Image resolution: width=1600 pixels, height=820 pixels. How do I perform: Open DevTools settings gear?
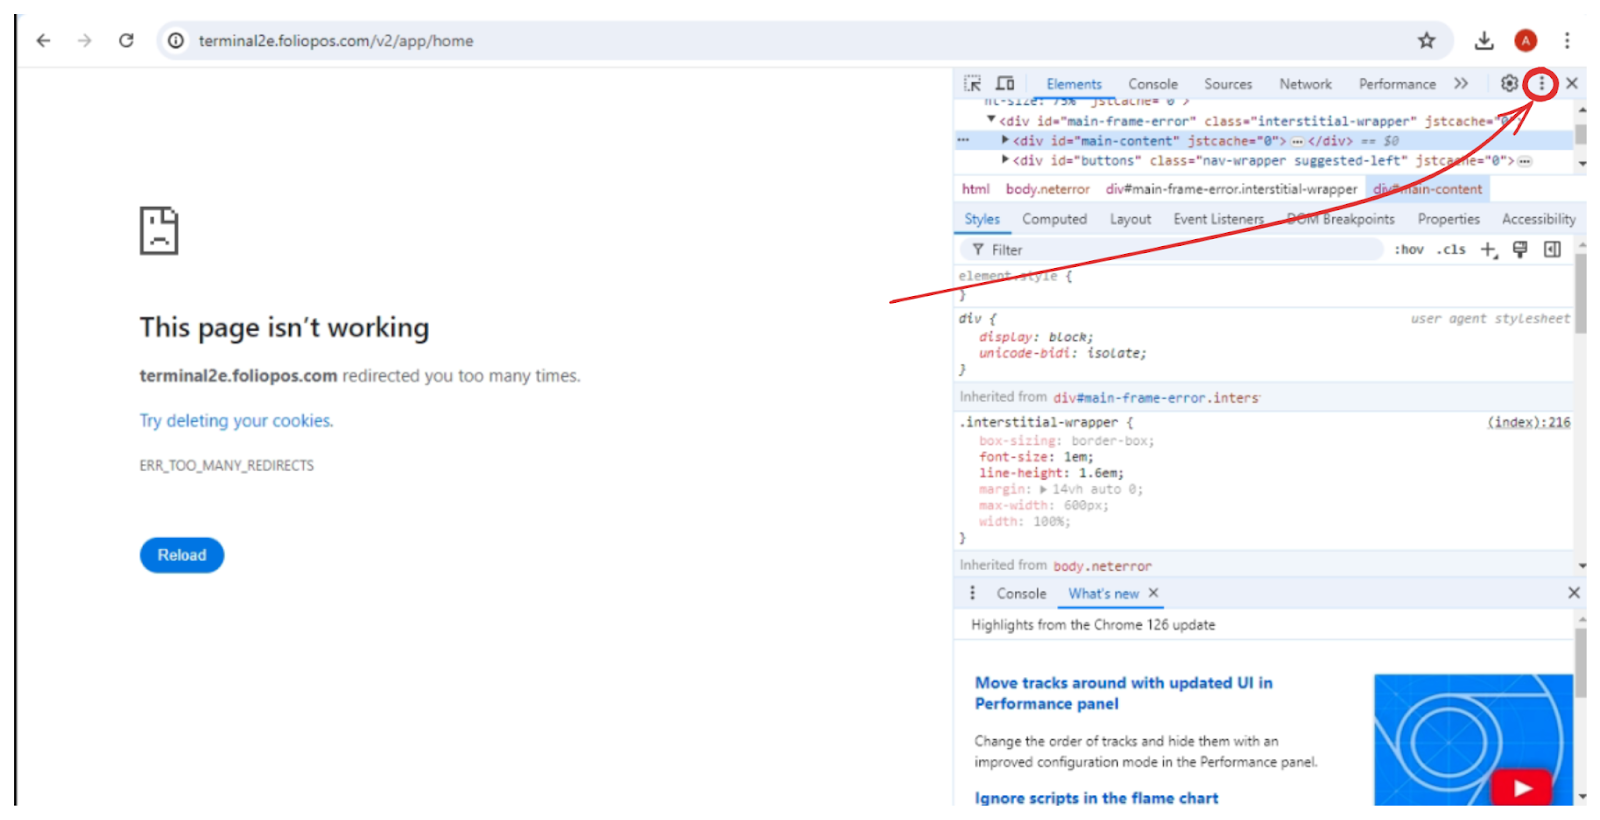[1509, 84]
